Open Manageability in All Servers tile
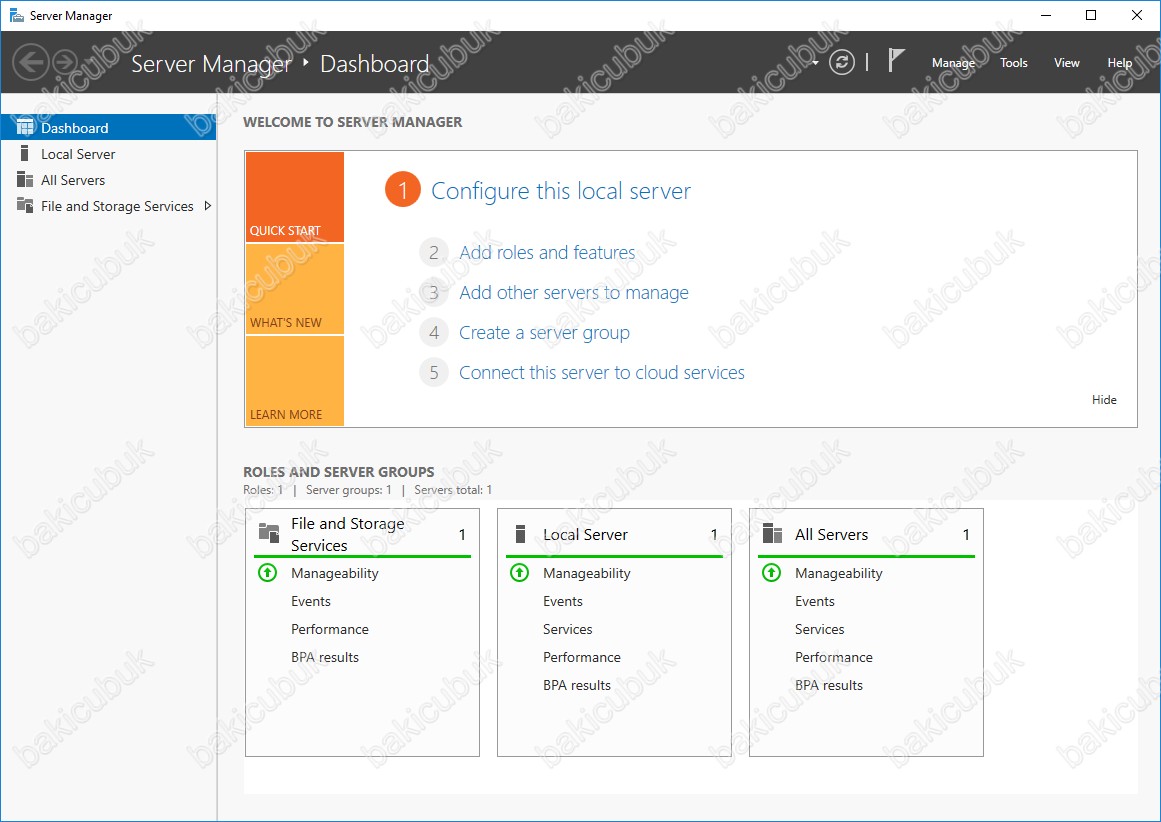Image resolution: width=1161 pixels, height=822 pixels. pos(839,573)
